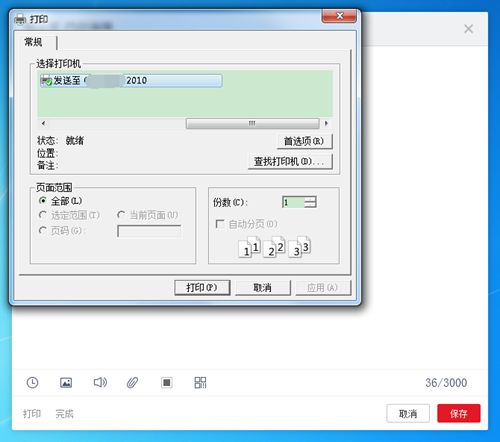The height and width of the screenshot is (442, 500).
Task: Open 首选项(R) preferences button
Action: point(304,141)
